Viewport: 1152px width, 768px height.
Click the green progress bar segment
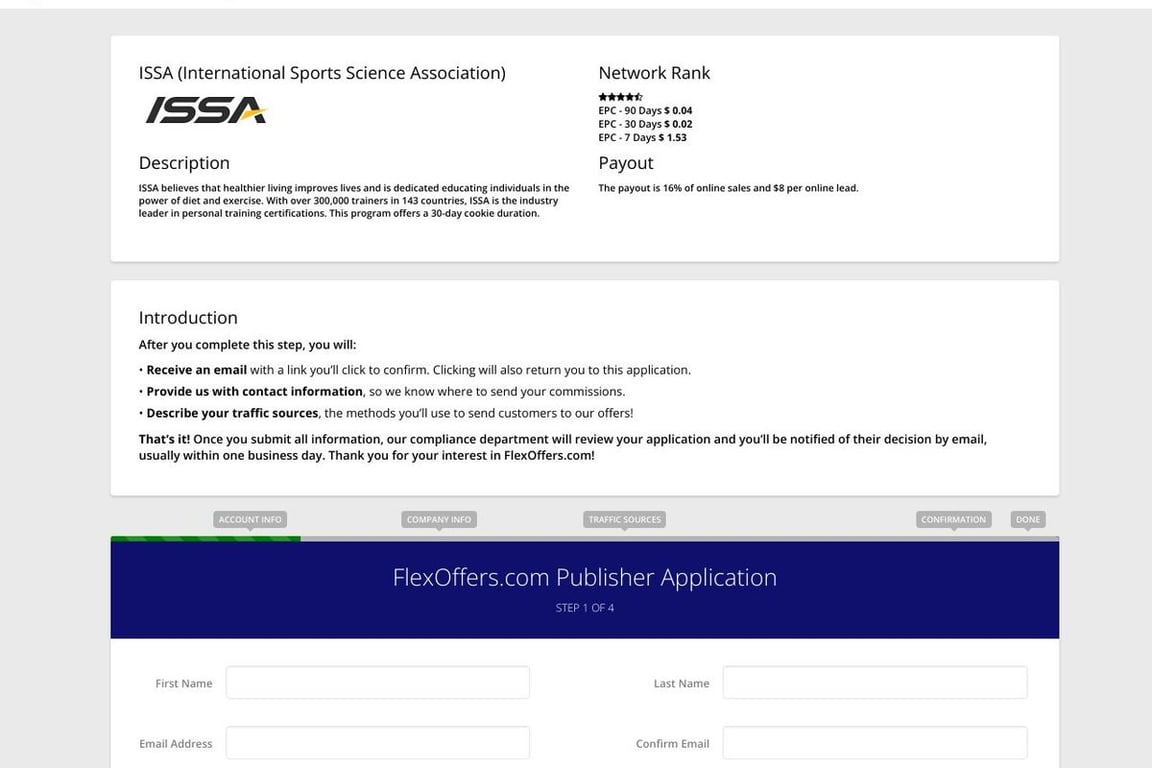click(x=205, y=538)
